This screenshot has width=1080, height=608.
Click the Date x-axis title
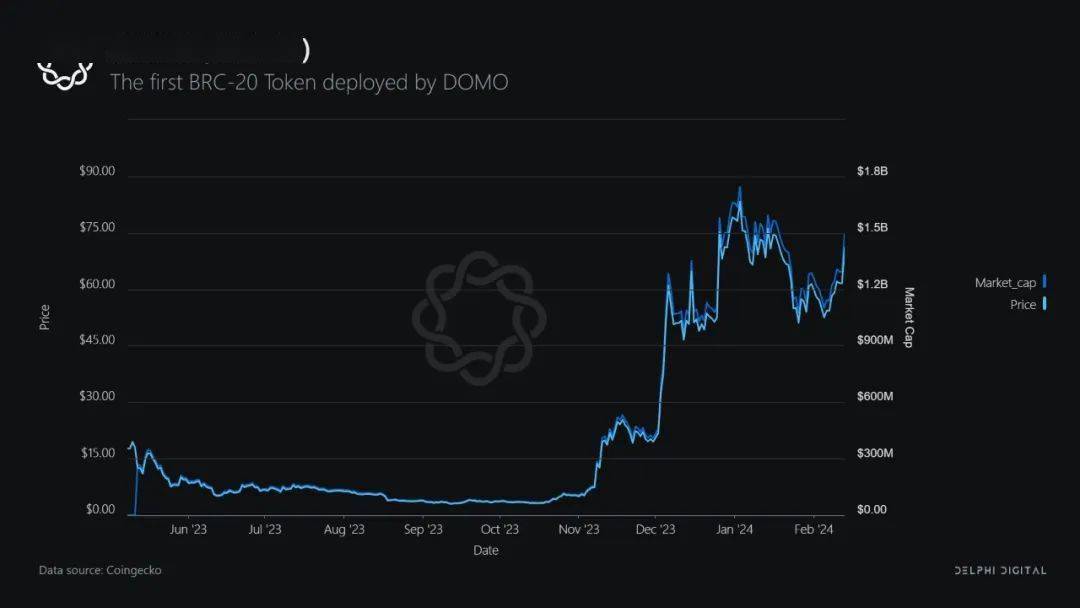[486, 550]
